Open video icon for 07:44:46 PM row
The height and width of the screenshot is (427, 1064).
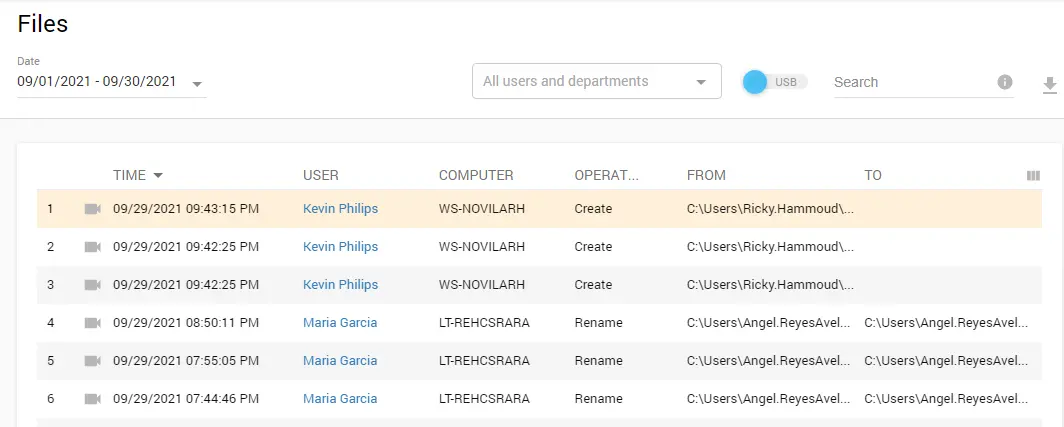[x=92, y=399]
